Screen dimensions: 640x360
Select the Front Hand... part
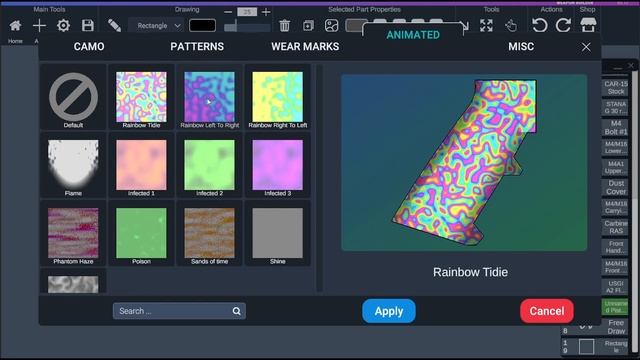(616, 247)
